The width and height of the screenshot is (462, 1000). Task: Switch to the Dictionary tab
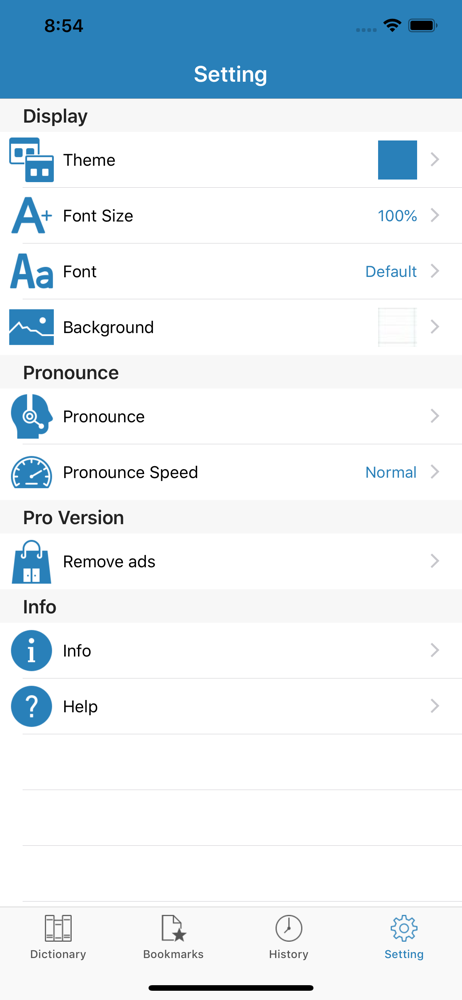click(58, 938)
